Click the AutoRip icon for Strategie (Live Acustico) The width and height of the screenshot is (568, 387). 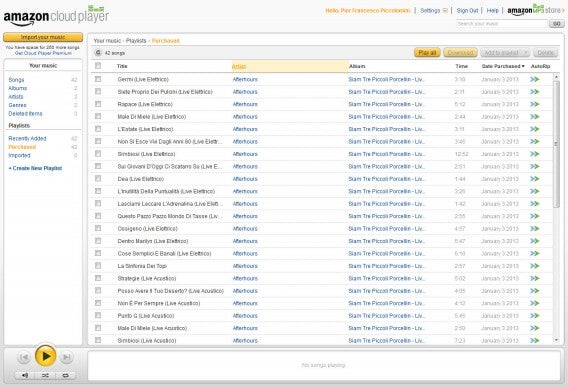pos(535,278)
